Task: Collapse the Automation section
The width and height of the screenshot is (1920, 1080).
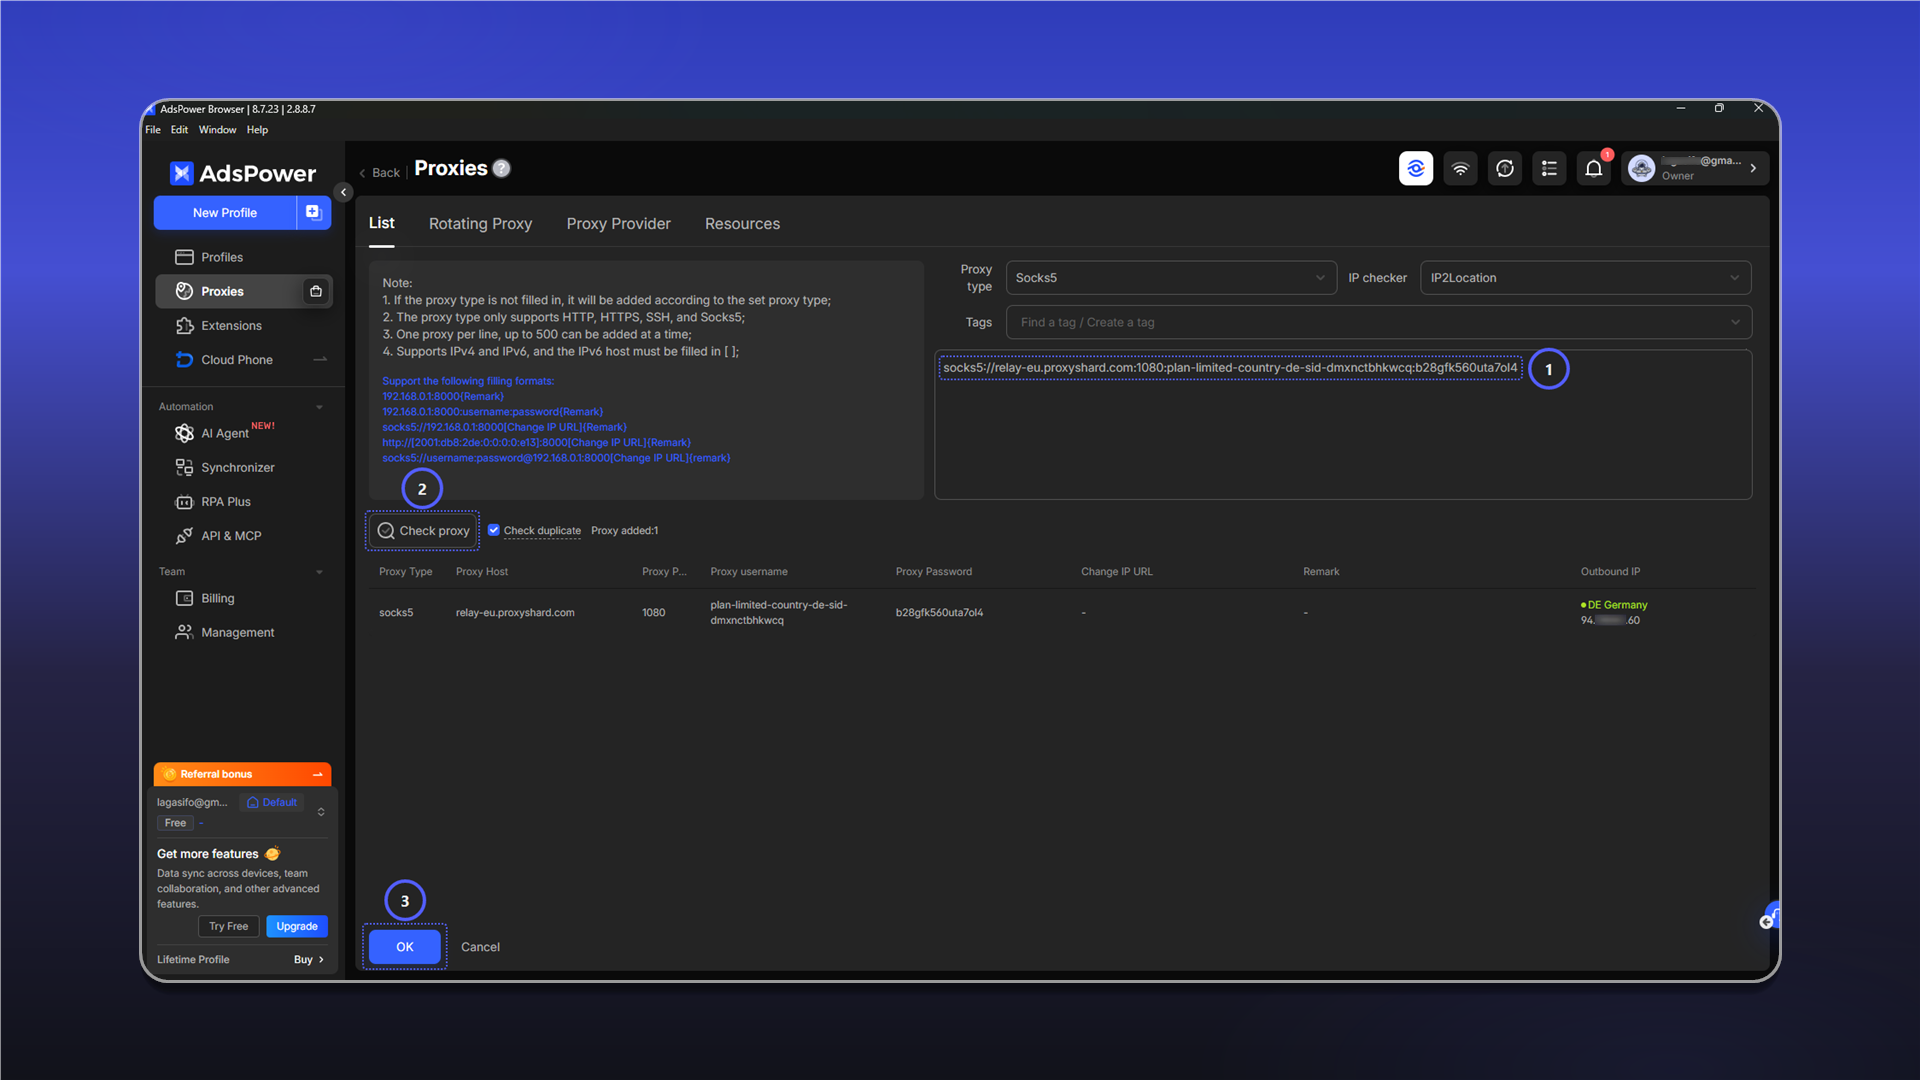Action: 319,407
